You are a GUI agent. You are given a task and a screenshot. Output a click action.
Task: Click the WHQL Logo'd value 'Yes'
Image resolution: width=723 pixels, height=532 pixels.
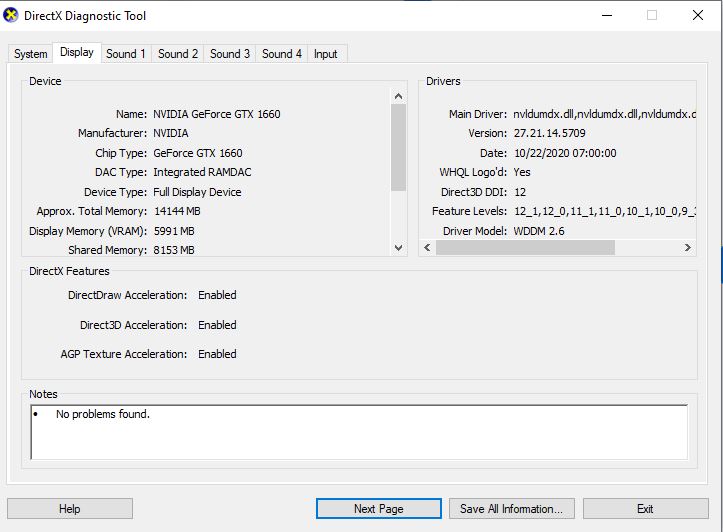(522, 172)
